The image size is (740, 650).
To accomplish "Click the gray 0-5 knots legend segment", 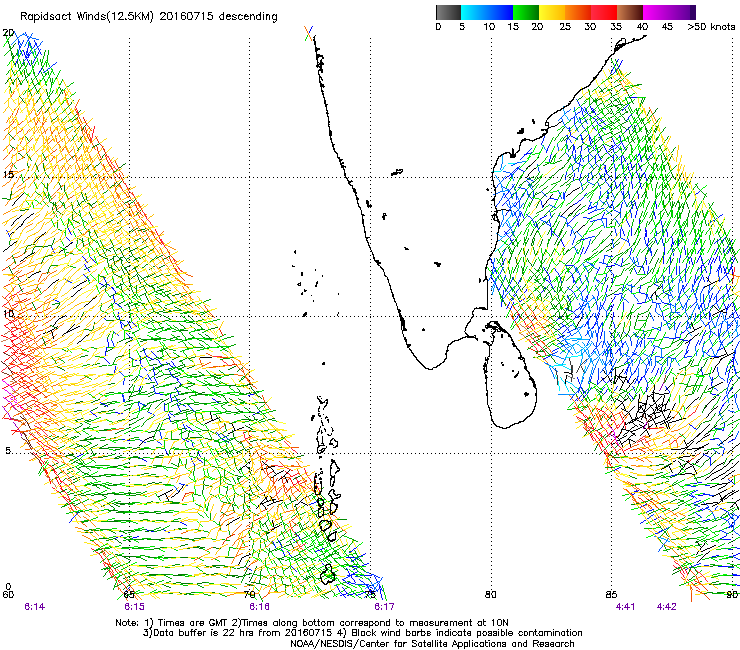I will (x=448, y=12).
